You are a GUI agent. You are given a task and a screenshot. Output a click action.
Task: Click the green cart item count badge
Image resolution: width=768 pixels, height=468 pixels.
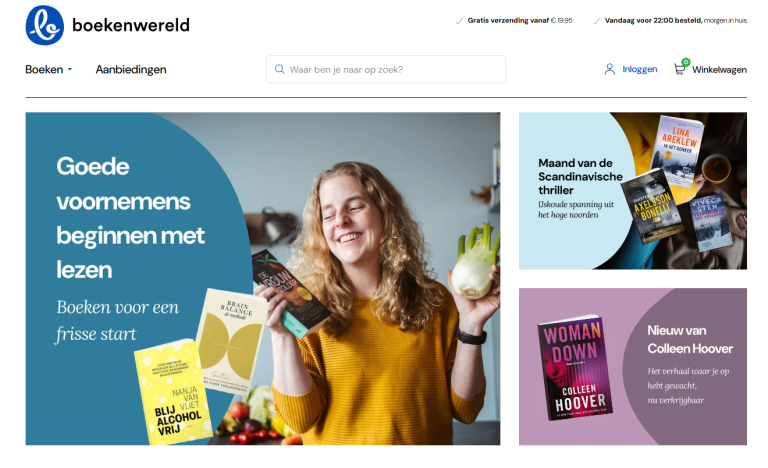tap(686, 62)
